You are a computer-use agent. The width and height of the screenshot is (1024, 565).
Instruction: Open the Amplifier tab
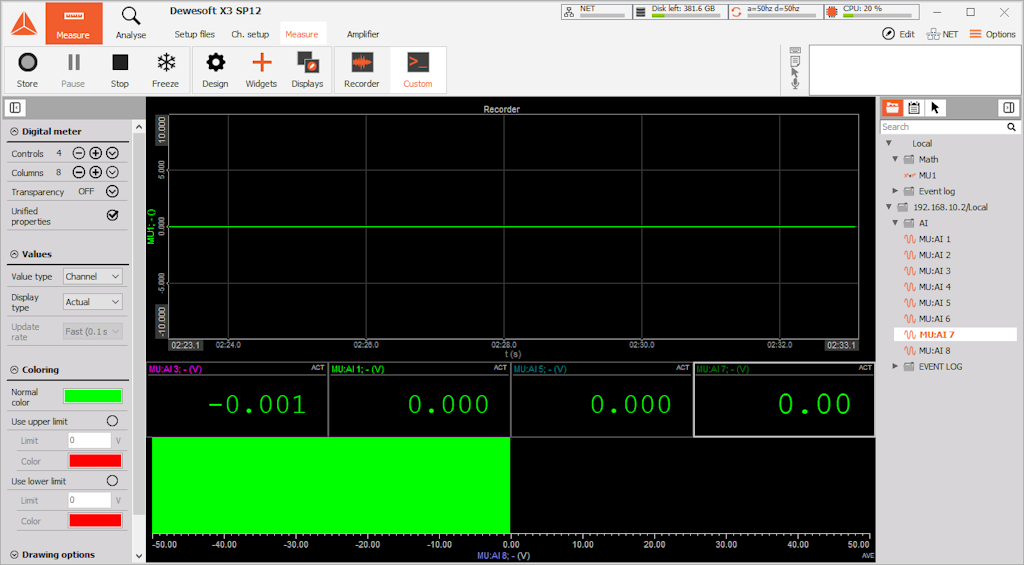click(363, 34)
